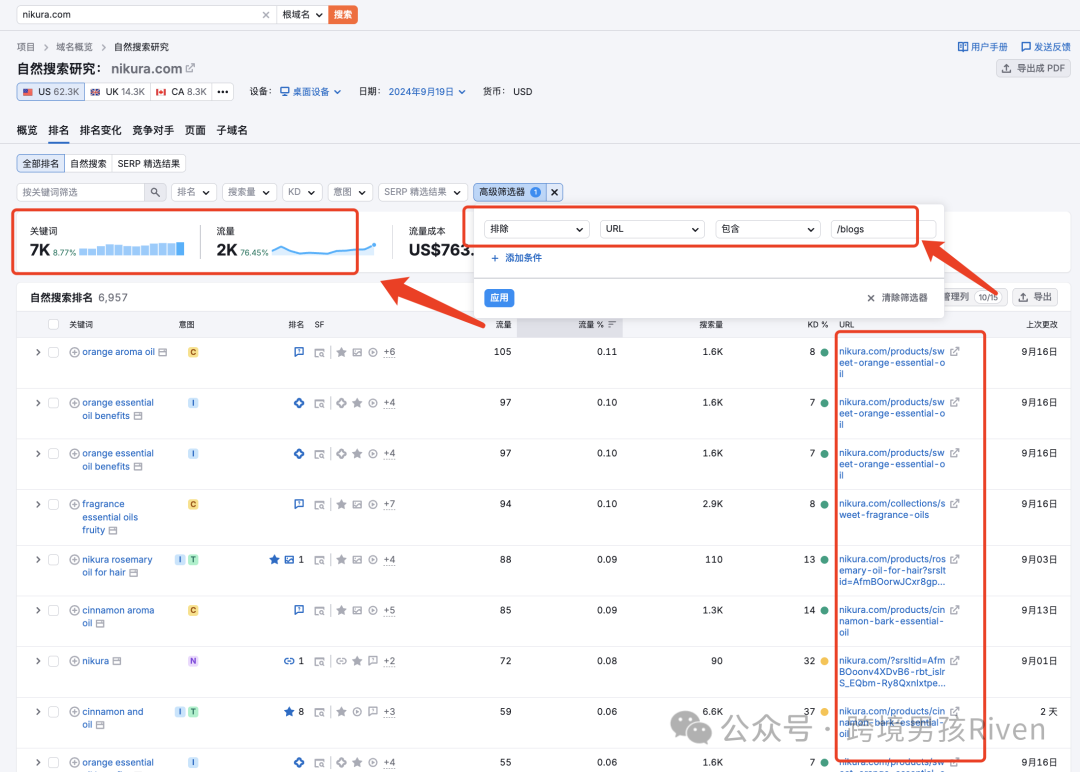Open the 排除 include/exclude dropdown
Viewport: 1080px width, 772px height.
pos(537,229)
